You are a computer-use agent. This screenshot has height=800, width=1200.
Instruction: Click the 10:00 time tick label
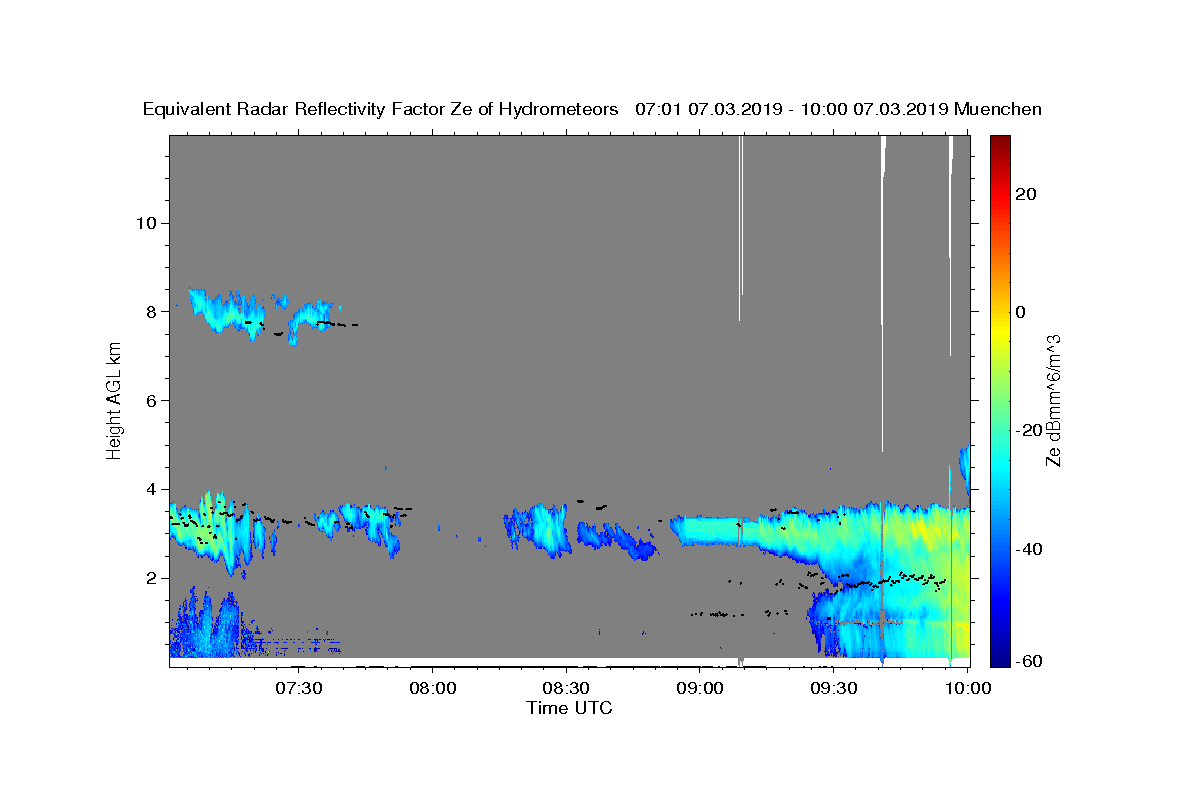pos(969,688)
